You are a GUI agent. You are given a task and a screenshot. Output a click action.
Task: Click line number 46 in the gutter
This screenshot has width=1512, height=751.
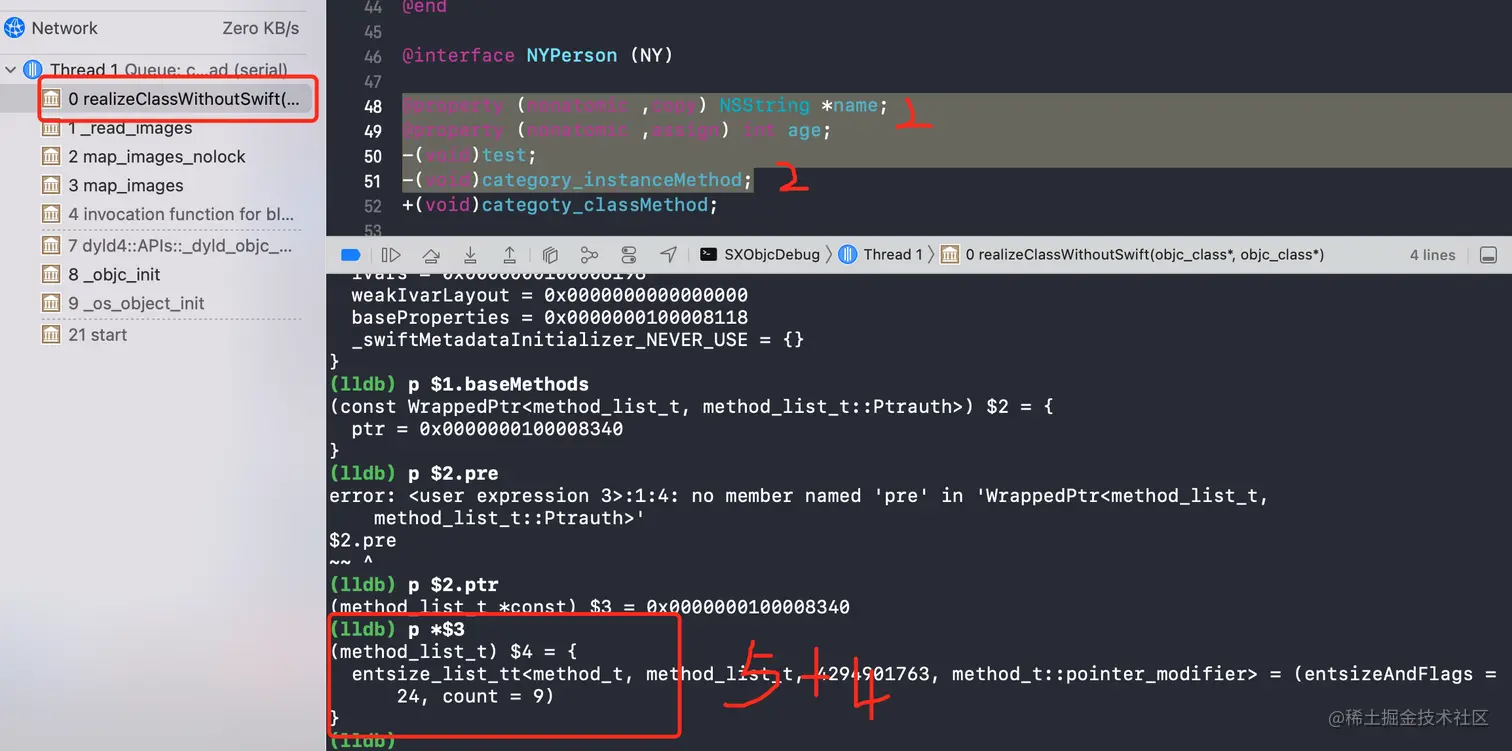[372, 56]
